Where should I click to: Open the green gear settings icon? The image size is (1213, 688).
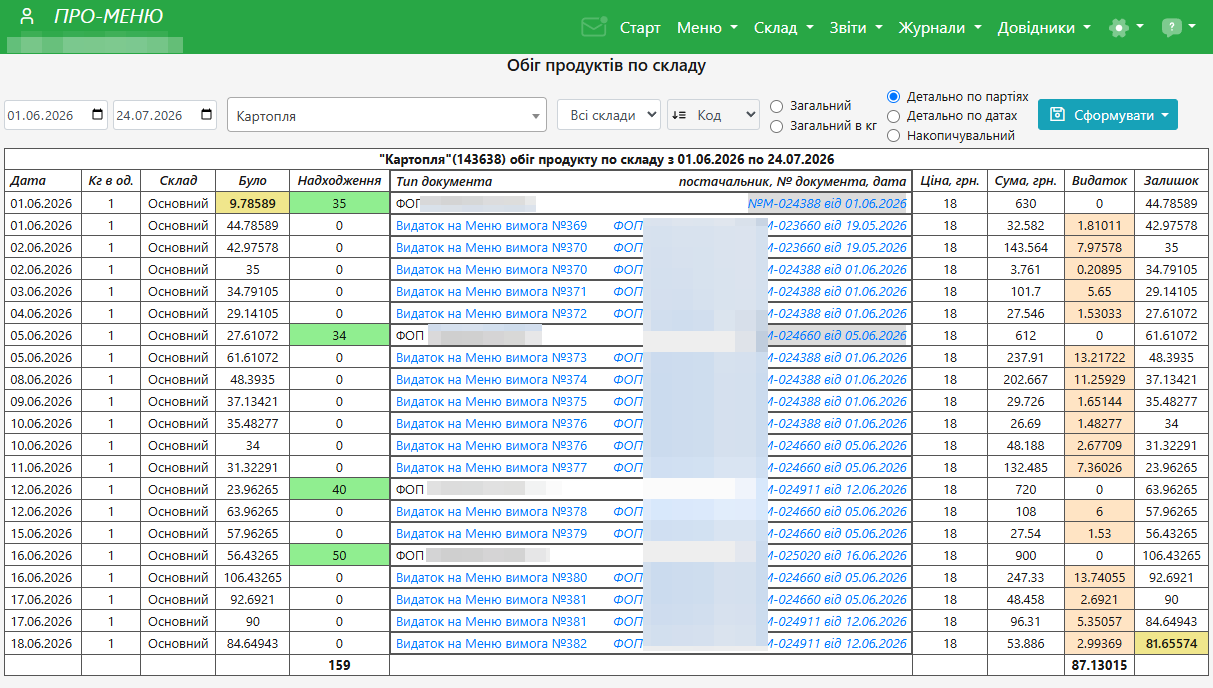coord(1119,28)
